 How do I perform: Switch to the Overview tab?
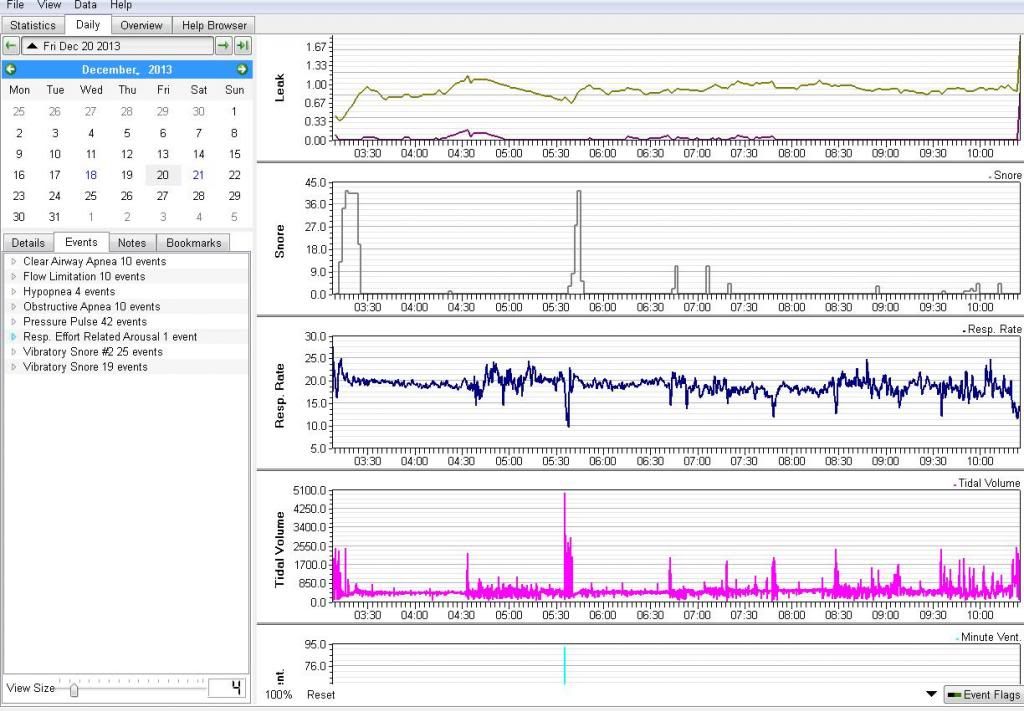point(141,25)
